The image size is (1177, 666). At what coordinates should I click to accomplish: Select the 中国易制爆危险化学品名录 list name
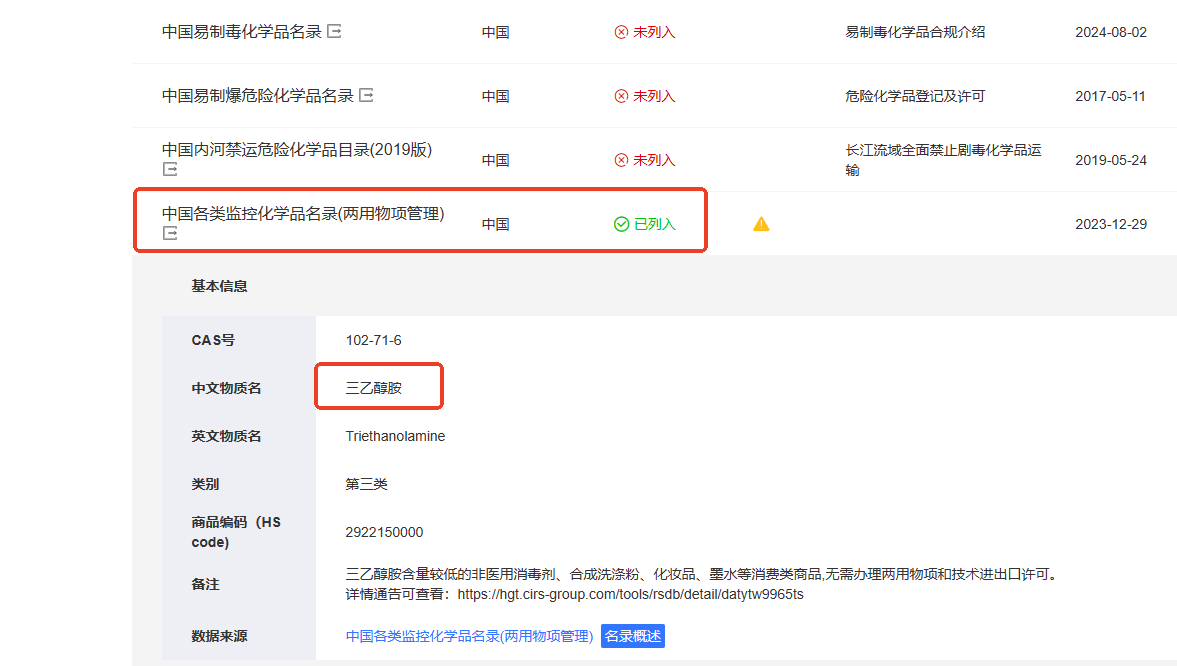258,96
